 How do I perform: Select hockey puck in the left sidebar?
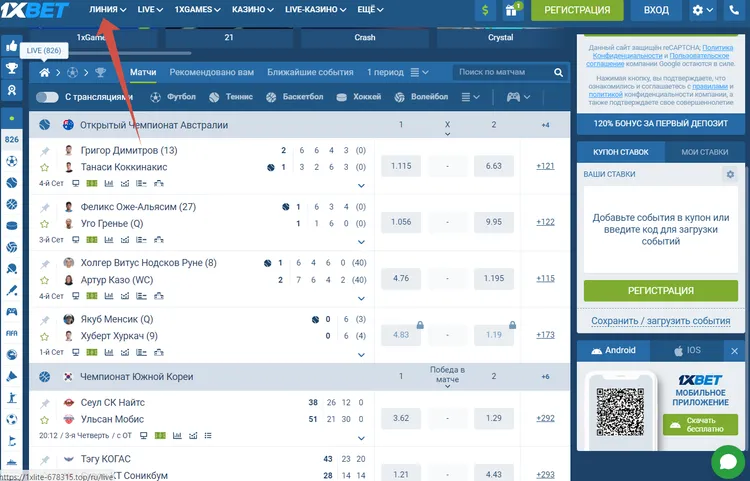11,226
